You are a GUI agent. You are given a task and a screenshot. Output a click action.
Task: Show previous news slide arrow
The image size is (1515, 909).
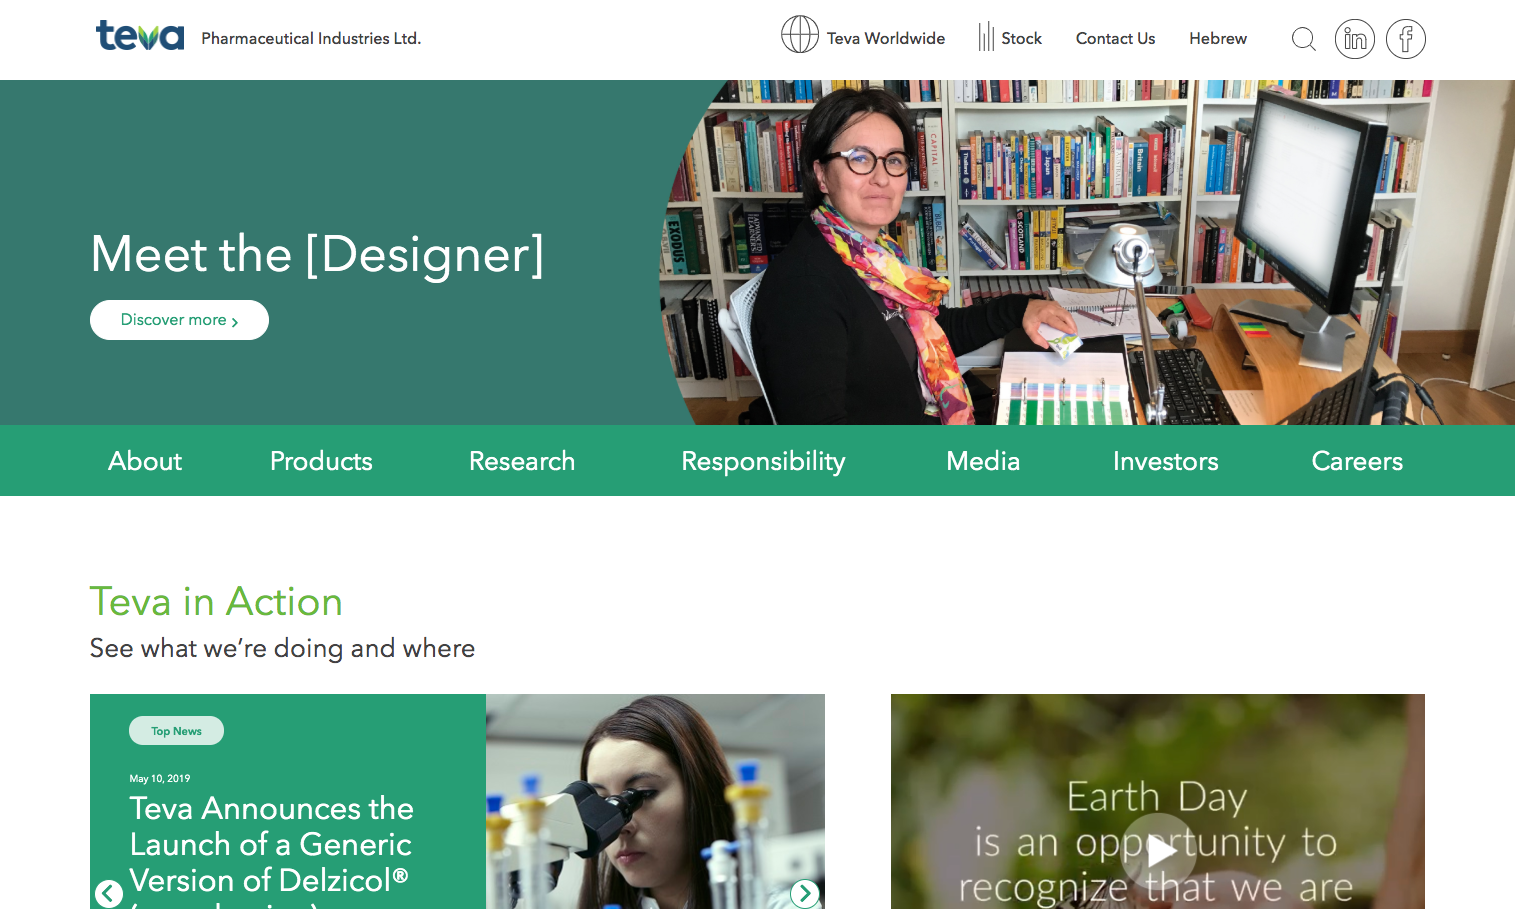pos(109,893)
